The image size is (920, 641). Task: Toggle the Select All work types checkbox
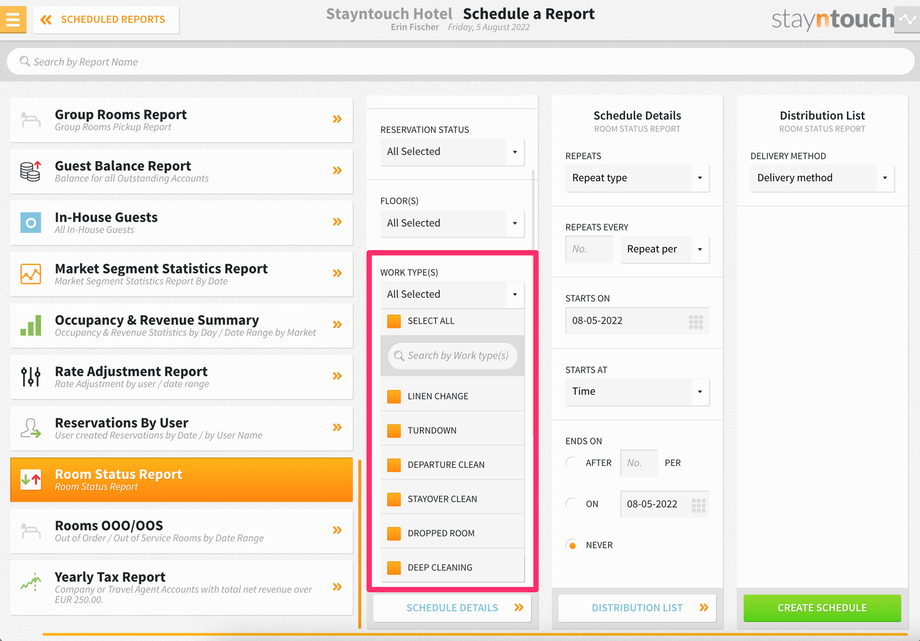coord(394,321)
